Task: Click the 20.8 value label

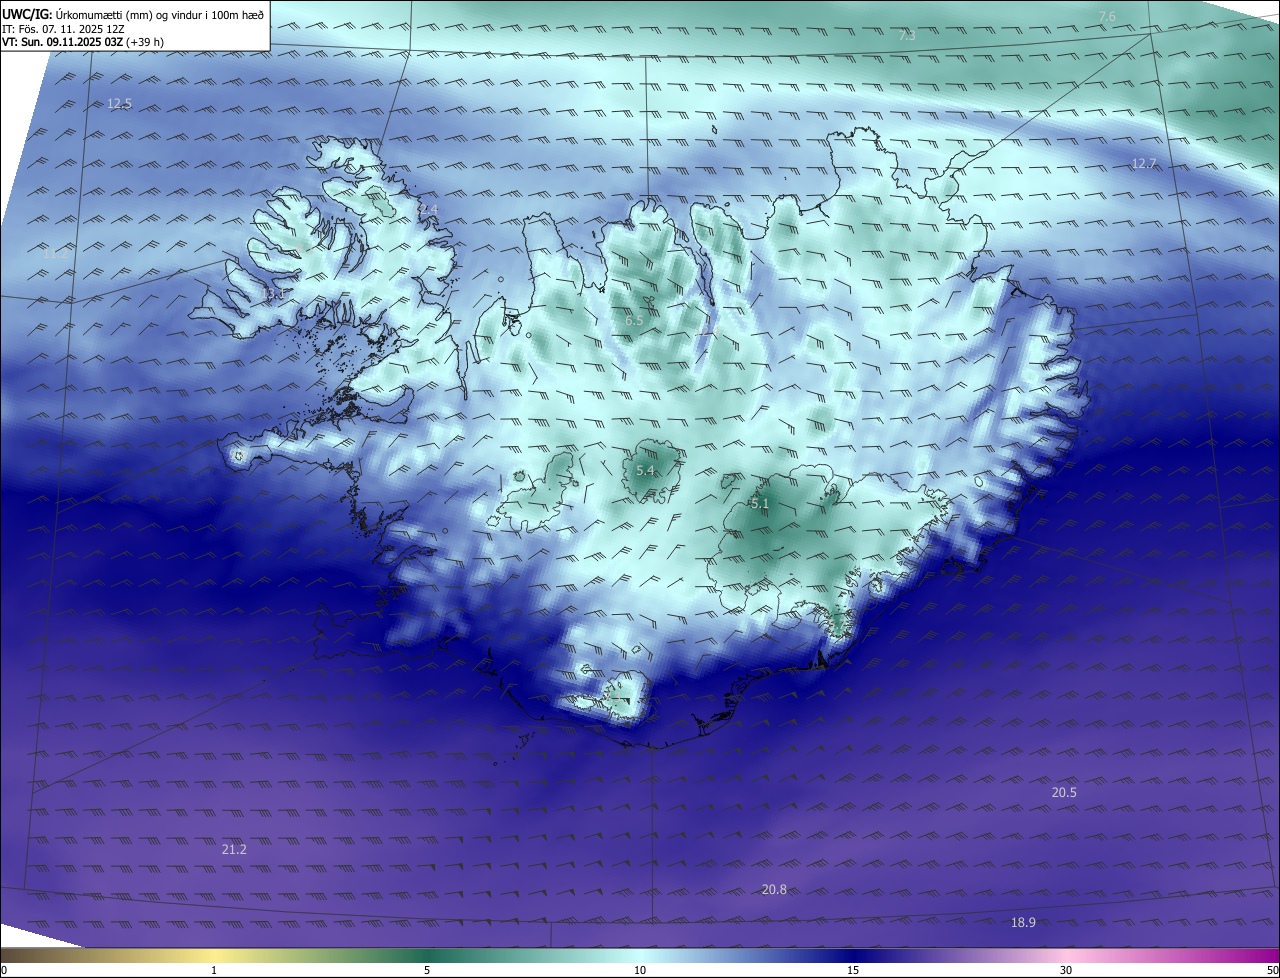Action: [x=774, y=889]
